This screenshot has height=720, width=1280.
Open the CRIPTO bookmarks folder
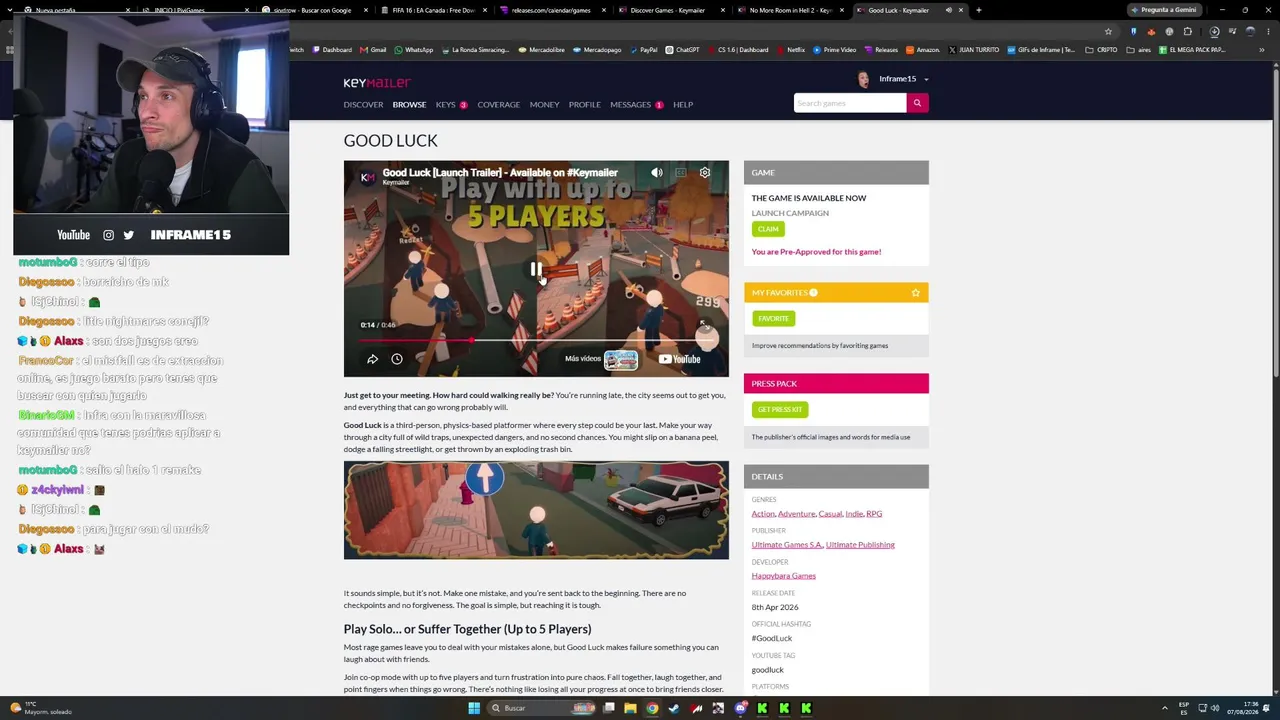click(x=1103, y=50)
